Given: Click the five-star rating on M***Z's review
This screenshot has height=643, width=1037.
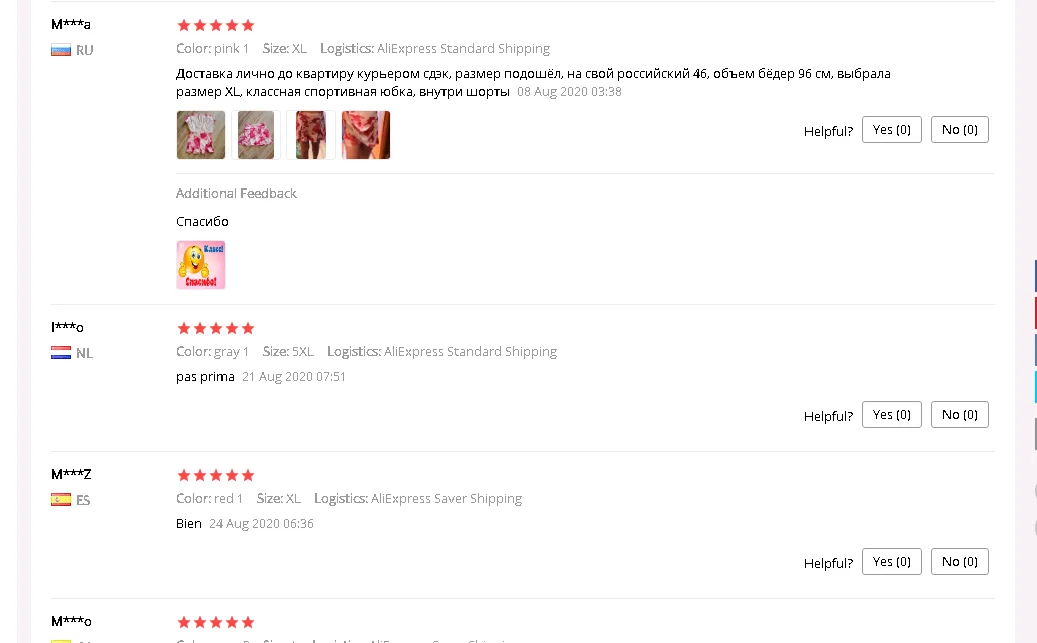Looking at the screenshot, I should click(216, 476).
